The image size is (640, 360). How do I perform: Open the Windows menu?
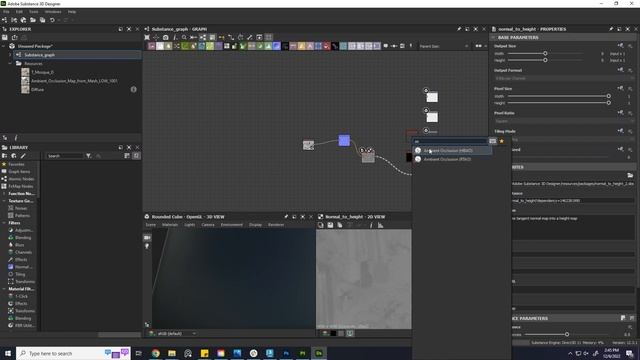tap(53, 12)
